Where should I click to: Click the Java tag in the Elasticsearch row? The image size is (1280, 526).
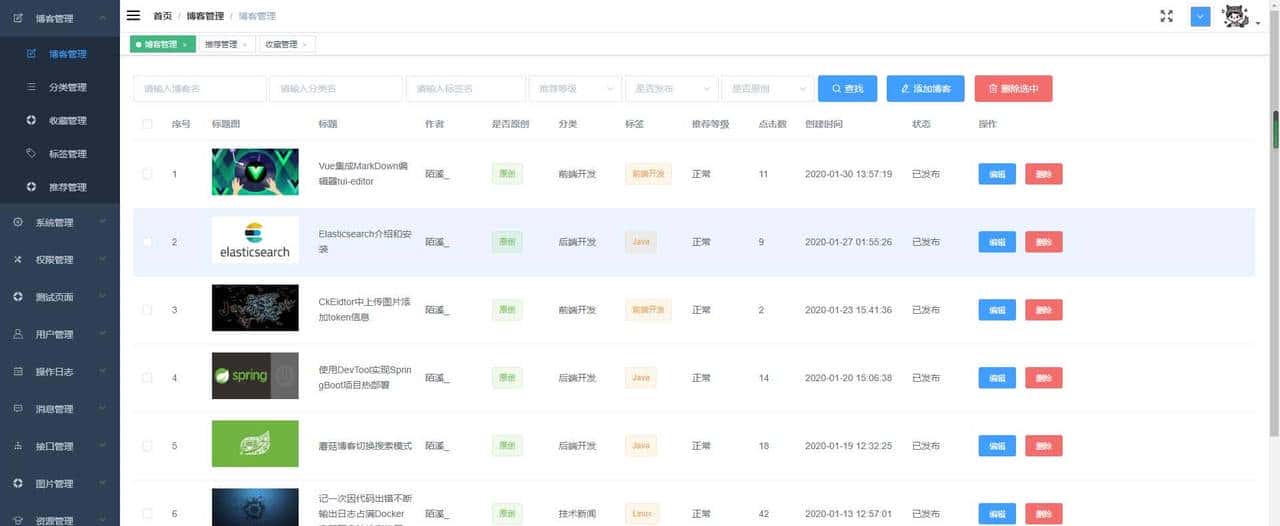click(641, 242)
